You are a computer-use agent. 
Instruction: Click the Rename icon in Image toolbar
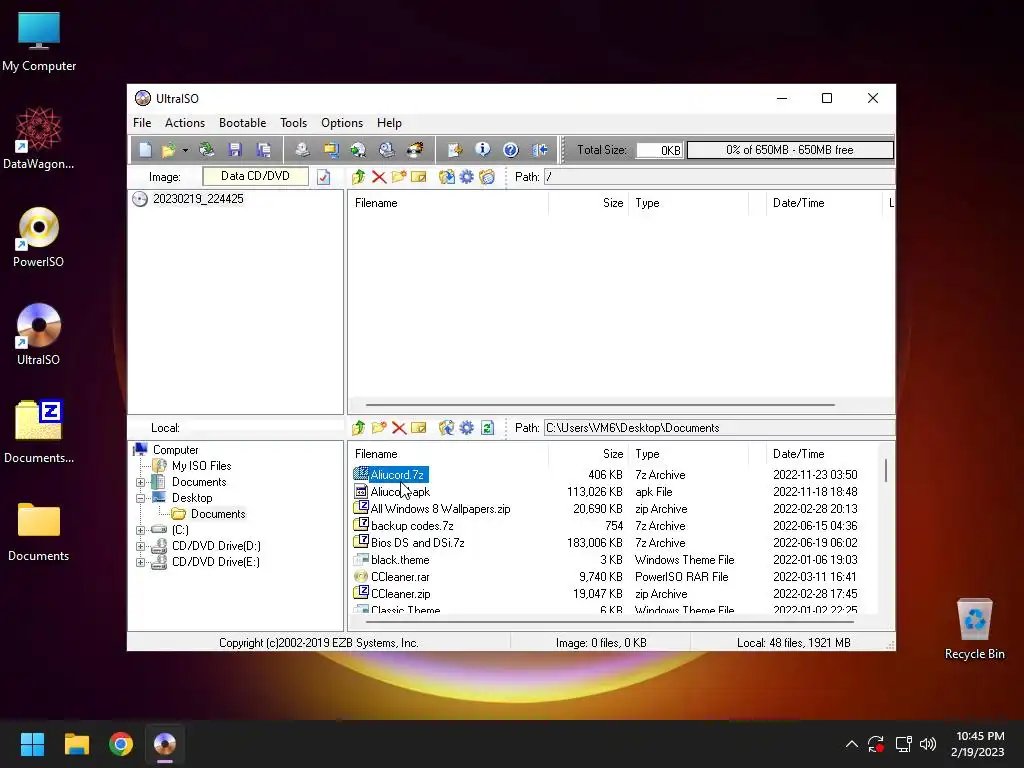point(419,177)
